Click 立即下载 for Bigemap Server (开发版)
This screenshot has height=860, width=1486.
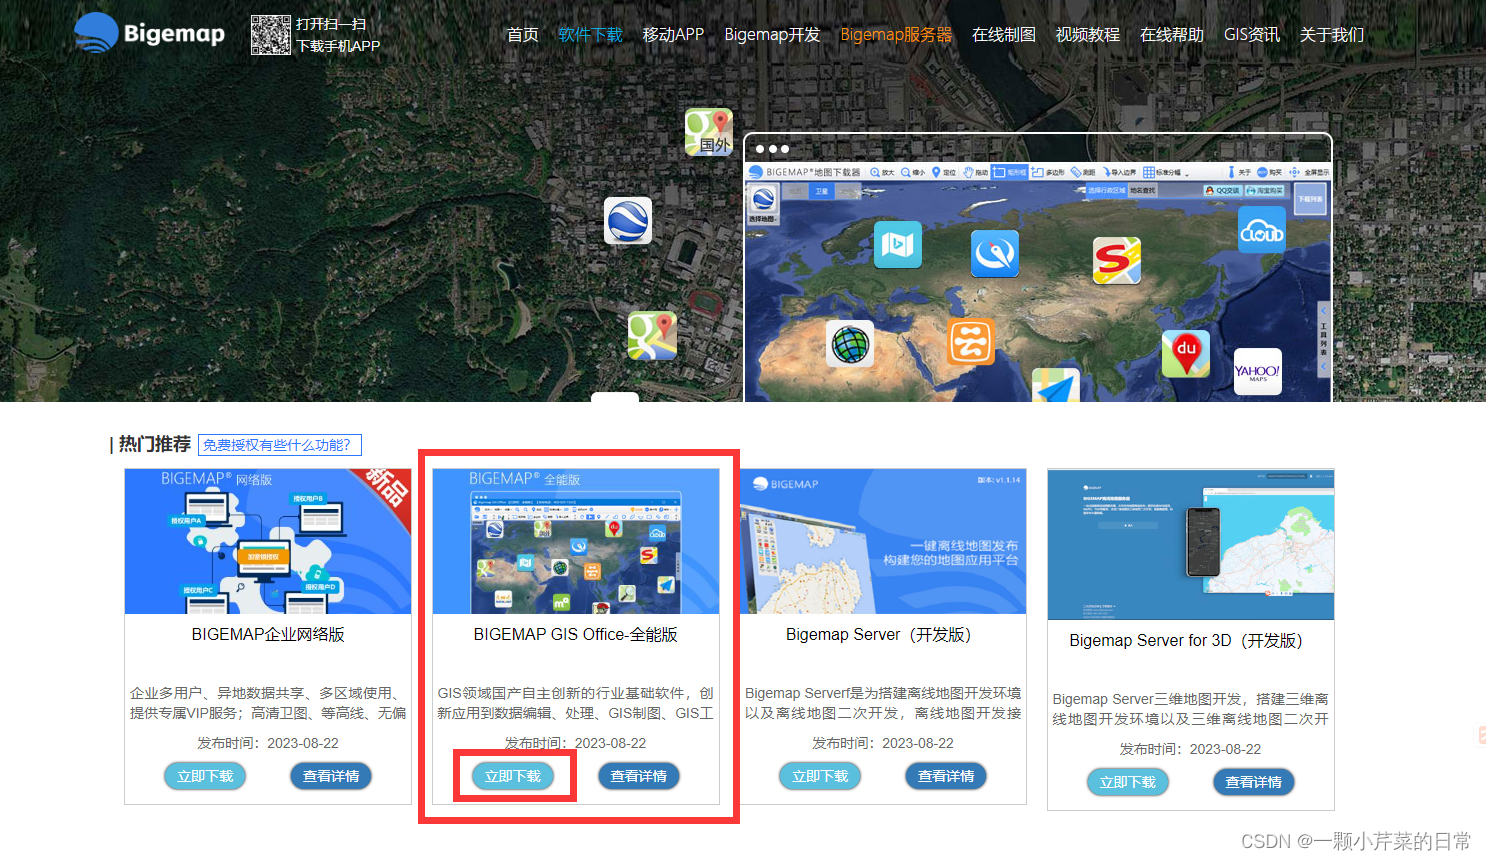820,776
